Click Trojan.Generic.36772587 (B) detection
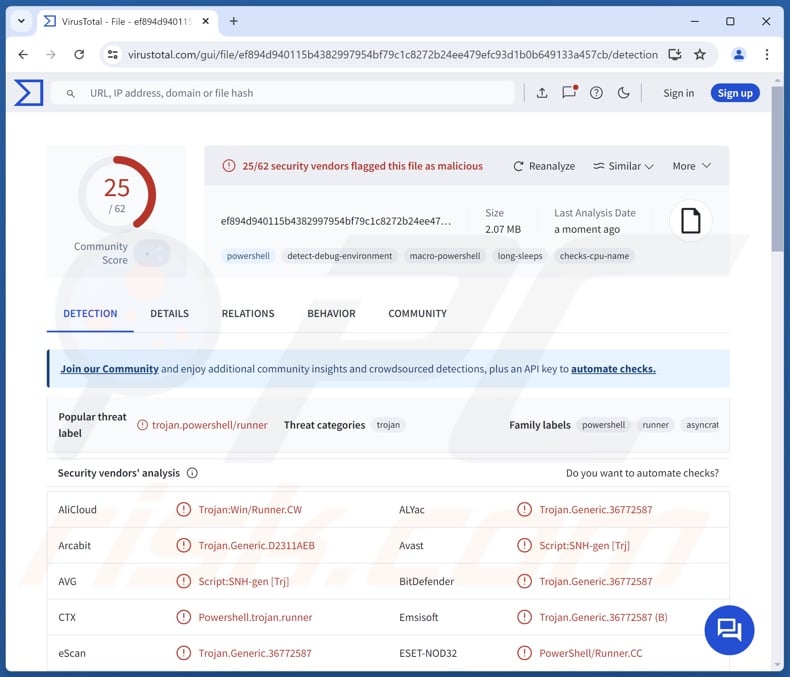The height and width of the screenshot is (677, 790). coord(603,617)
